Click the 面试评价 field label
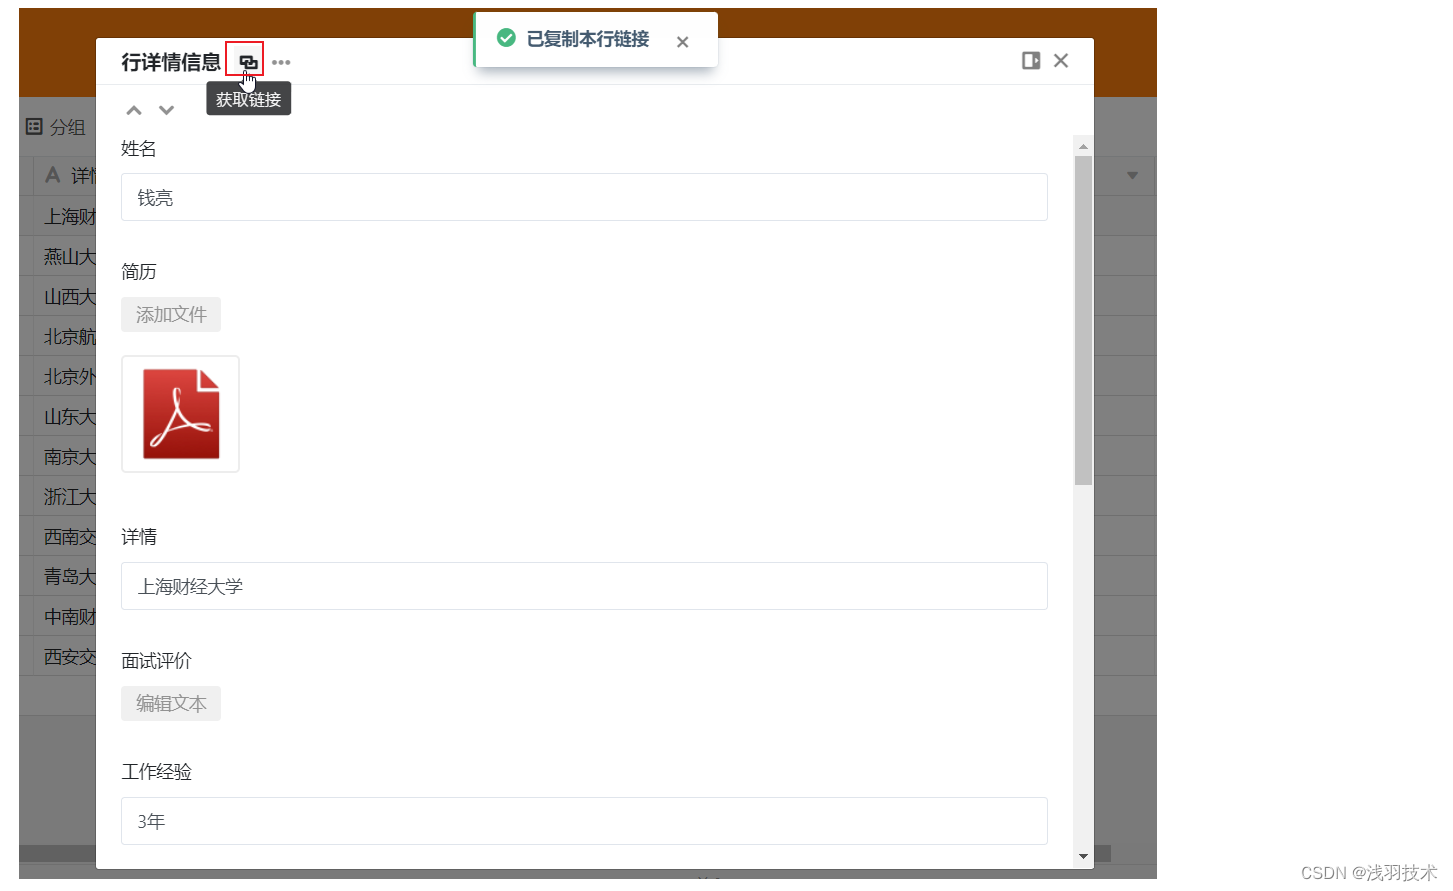 coord(156,661)
